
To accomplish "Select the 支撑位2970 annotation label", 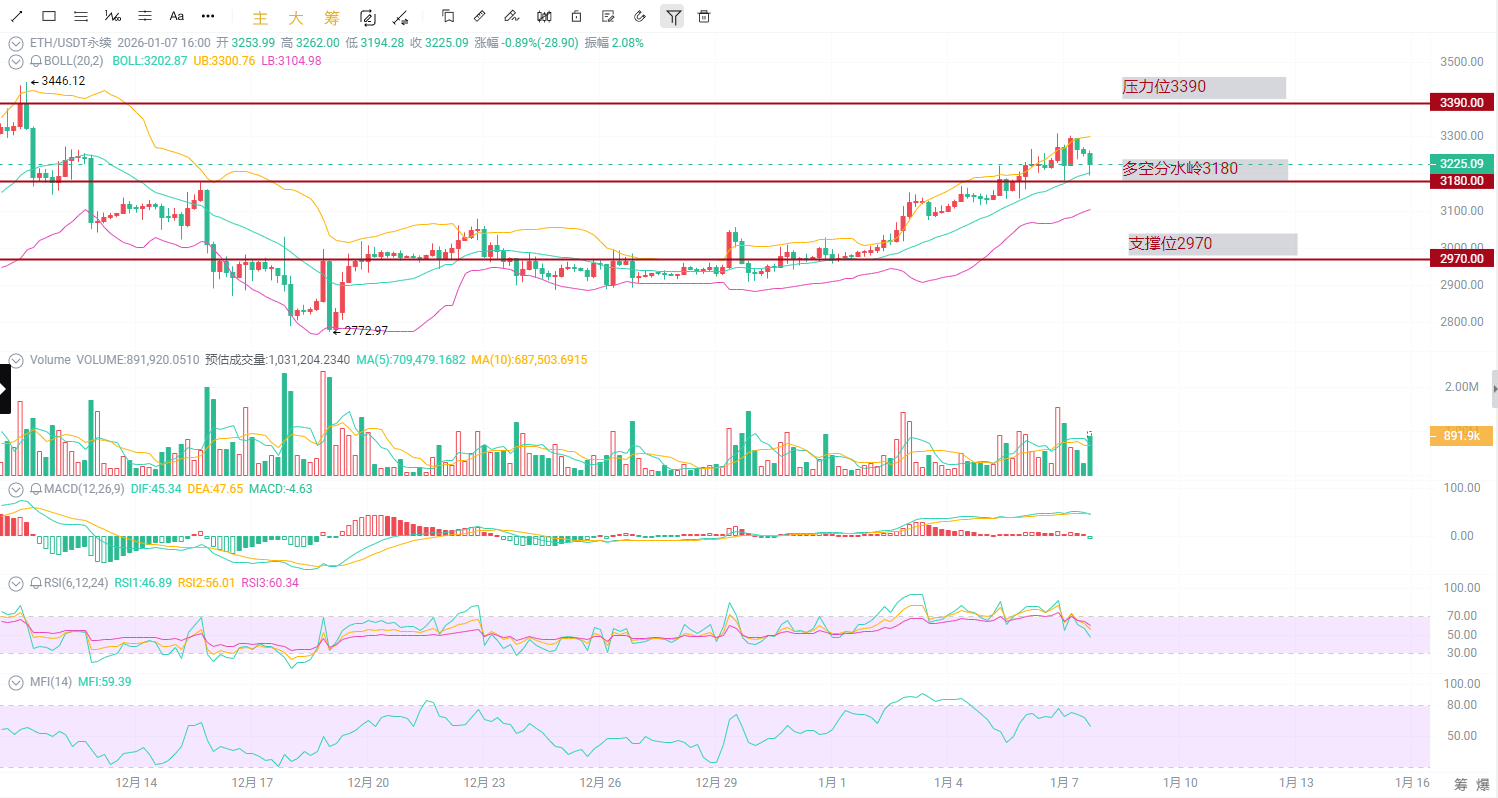I will 1212,243.
